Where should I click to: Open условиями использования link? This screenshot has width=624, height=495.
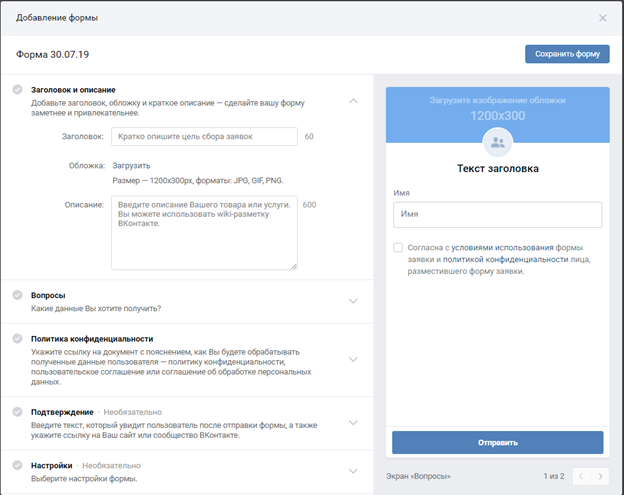point(502,248)
